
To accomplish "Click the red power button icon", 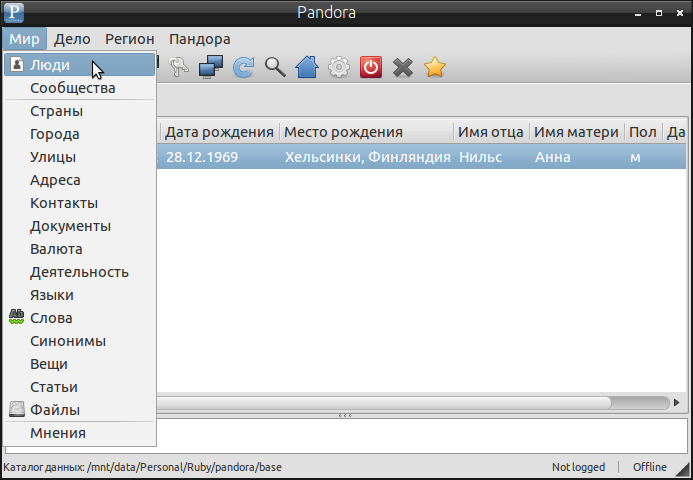I will pos(371,67).
